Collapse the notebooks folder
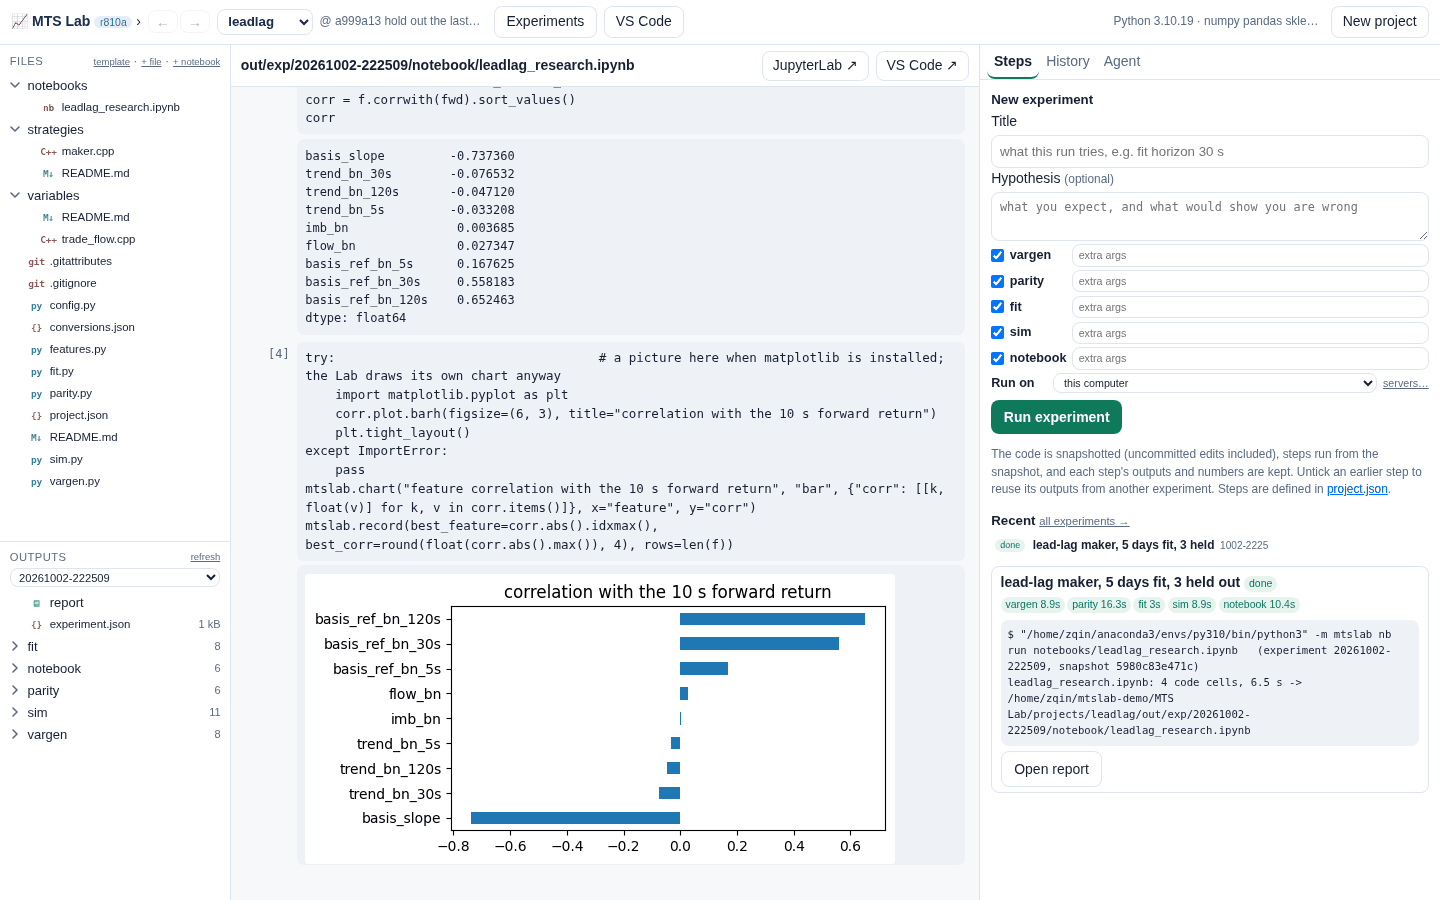The image size is (1440, 900). coord(15,86)
